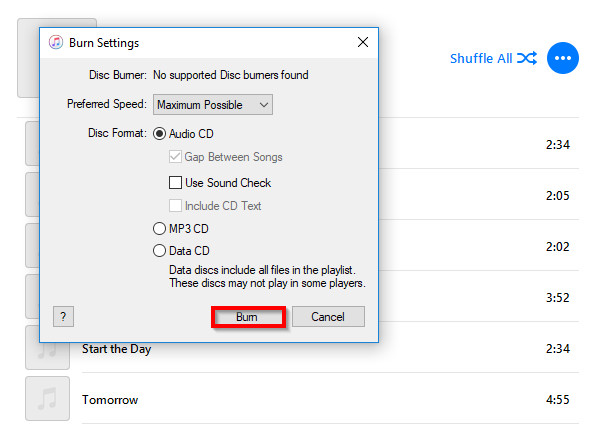Tick the Include CD Text checkbox
This screenshot has width=608, height=445.
click(176, 206)
